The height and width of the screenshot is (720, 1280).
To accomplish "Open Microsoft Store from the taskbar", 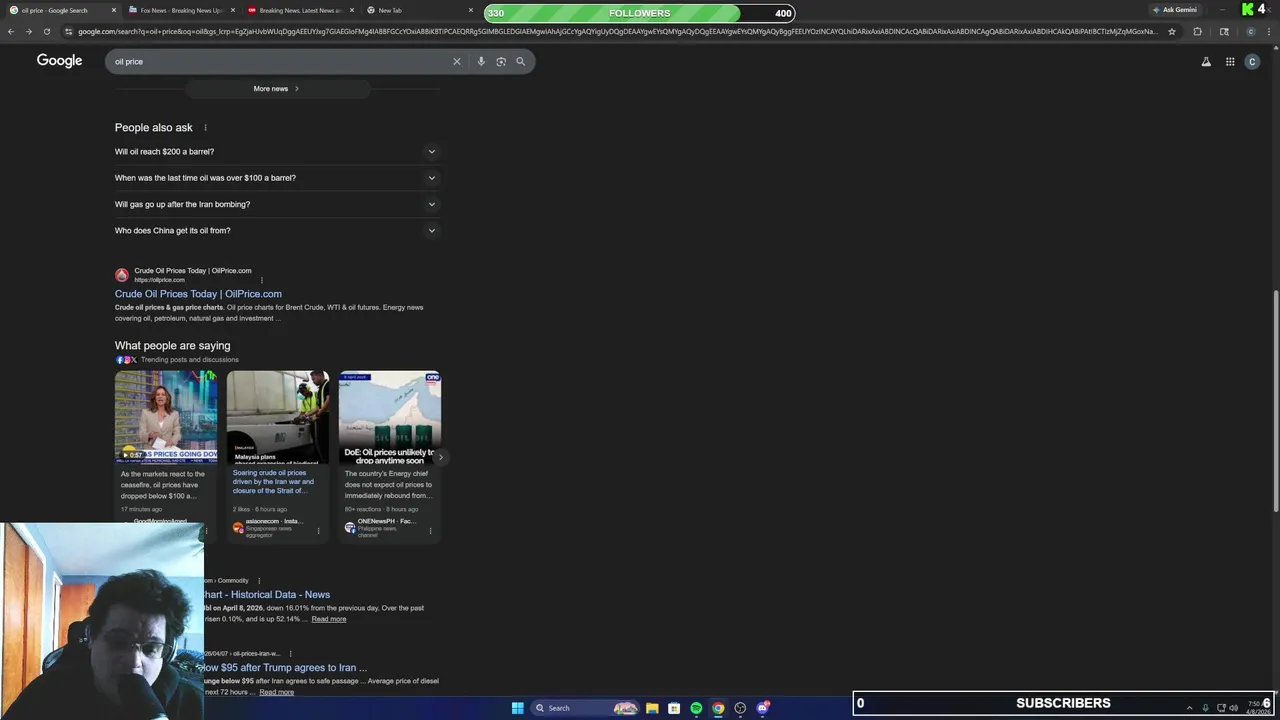I will point(674,708).
